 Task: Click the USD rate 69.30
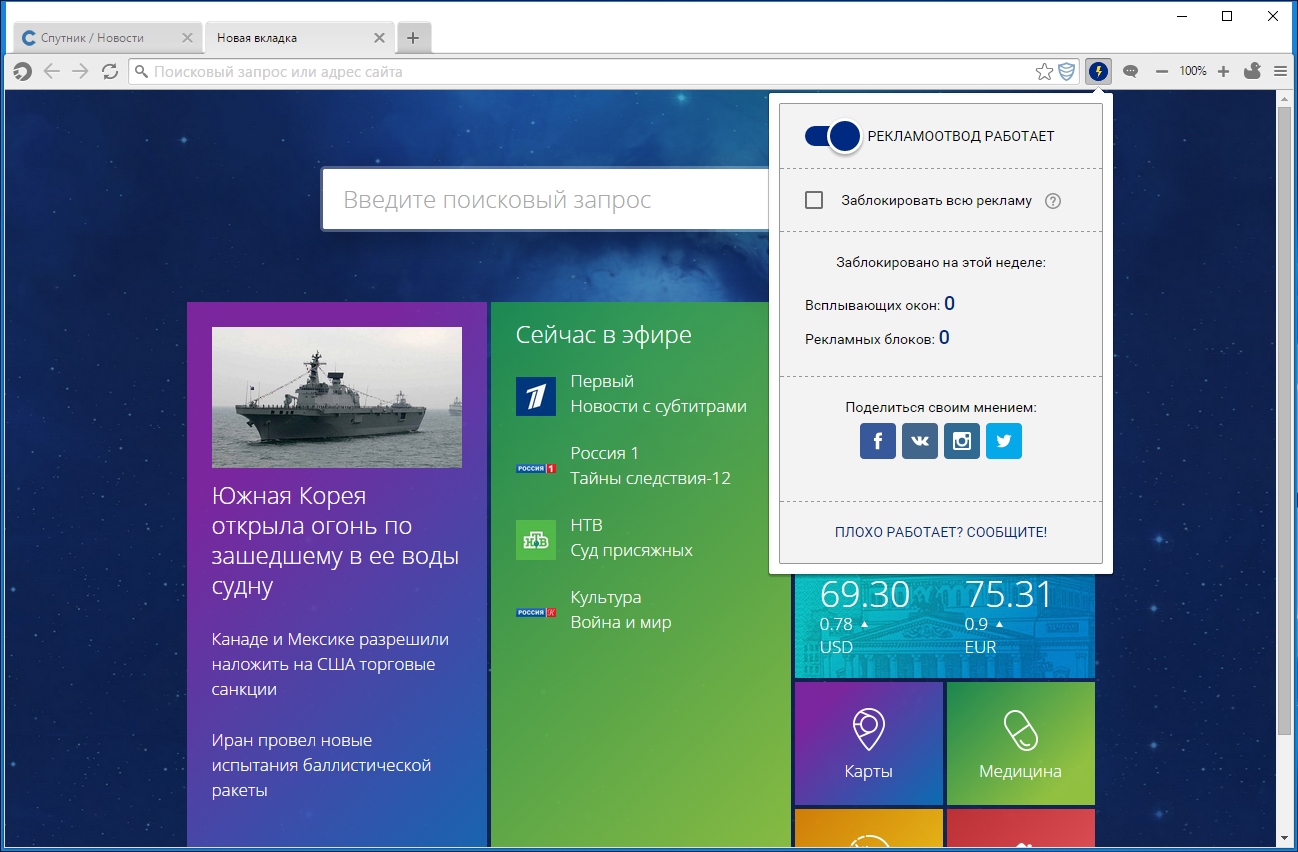click(x=865, y=595)
